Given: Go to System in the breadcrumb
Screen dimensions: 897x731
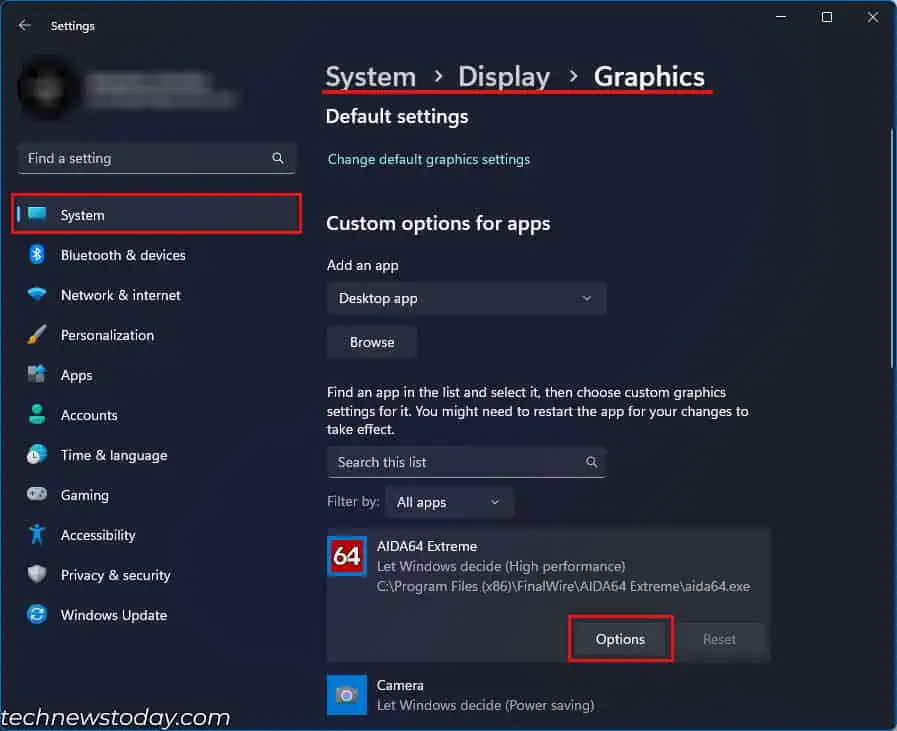Looking at the screenshot, I should [x=370, y=76].
